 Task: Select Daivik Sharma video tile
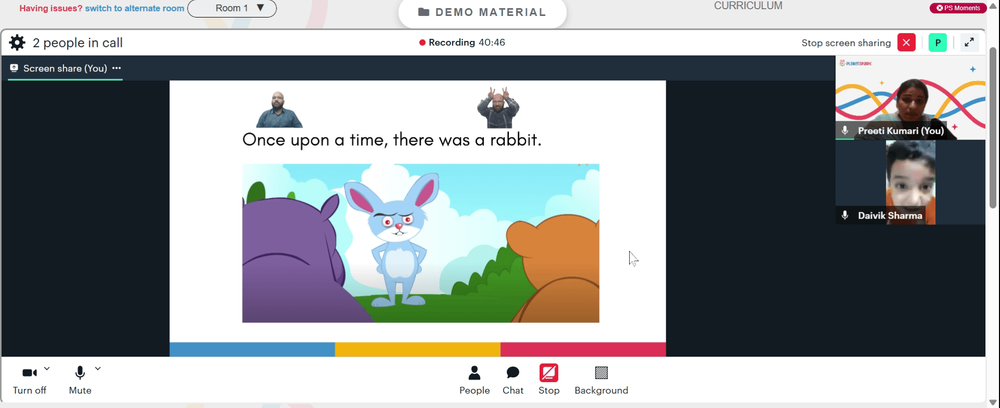910,182
